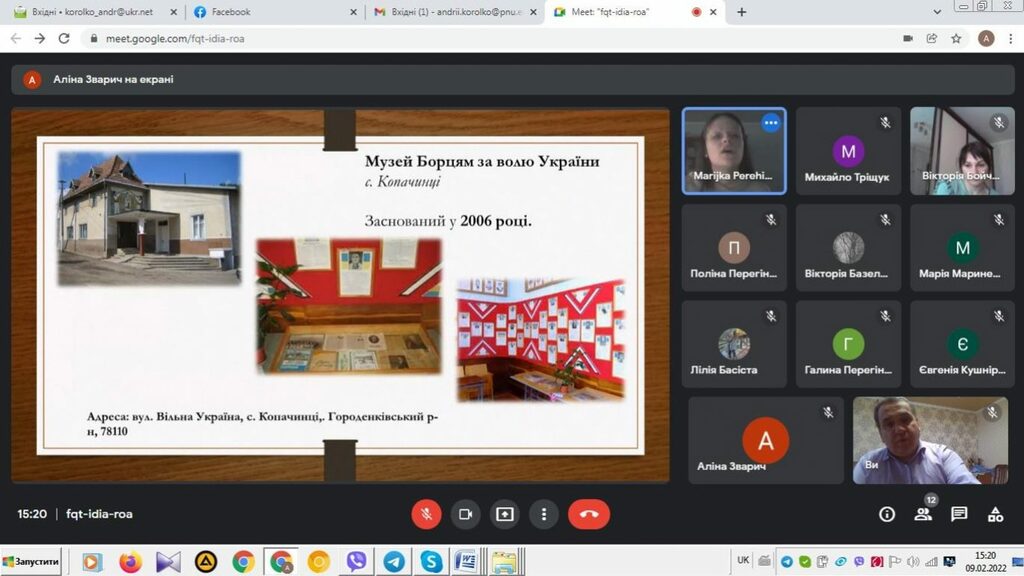Open options on Магійка Регені tile
The image size is (1024, 576).
click(770, 123)
